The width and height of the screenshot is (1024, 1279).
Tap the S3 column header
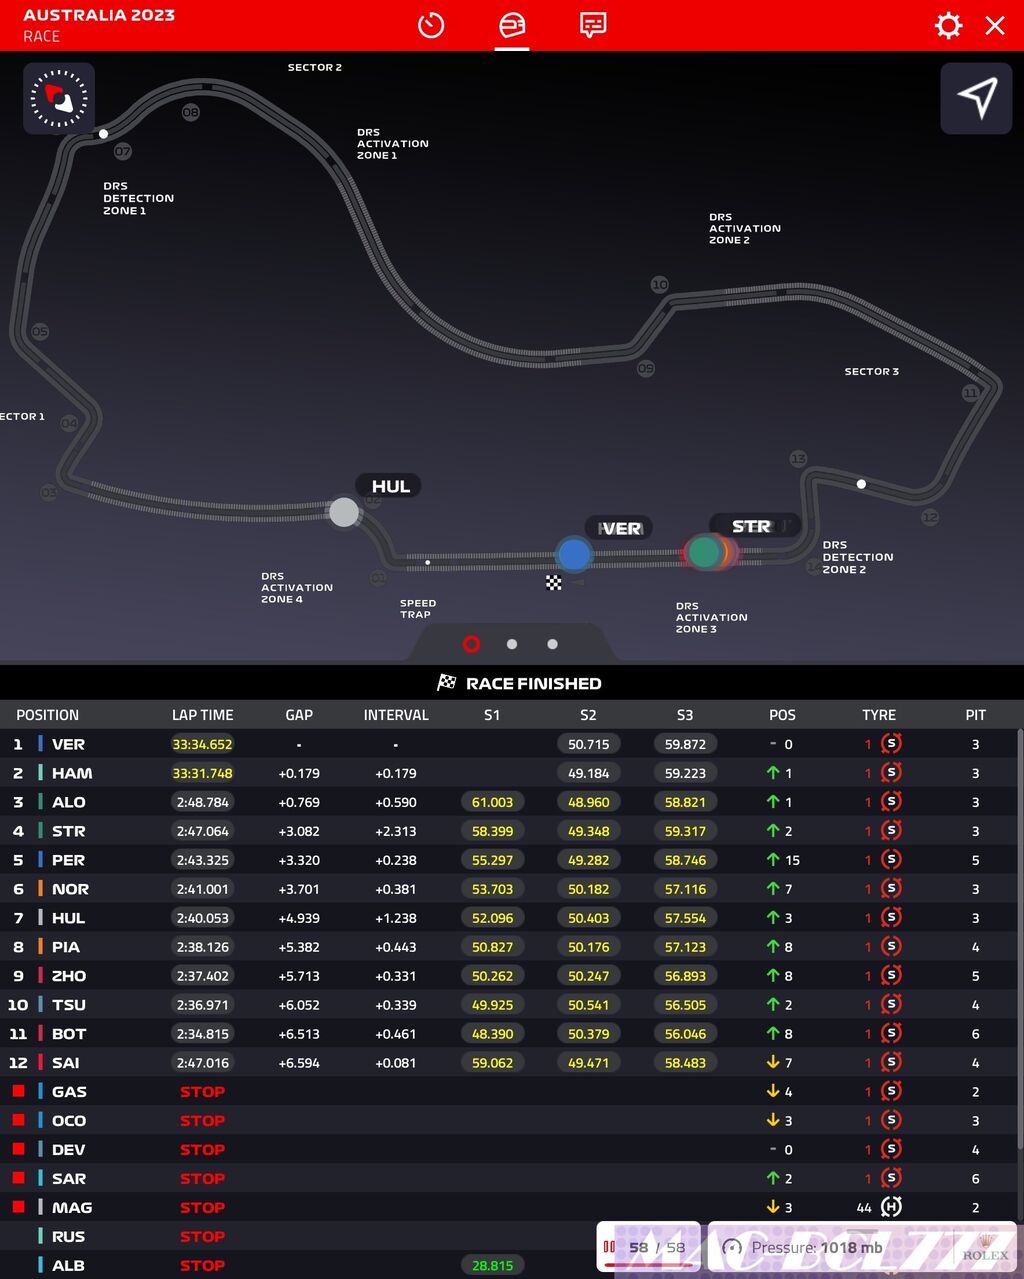coord(685,715)
